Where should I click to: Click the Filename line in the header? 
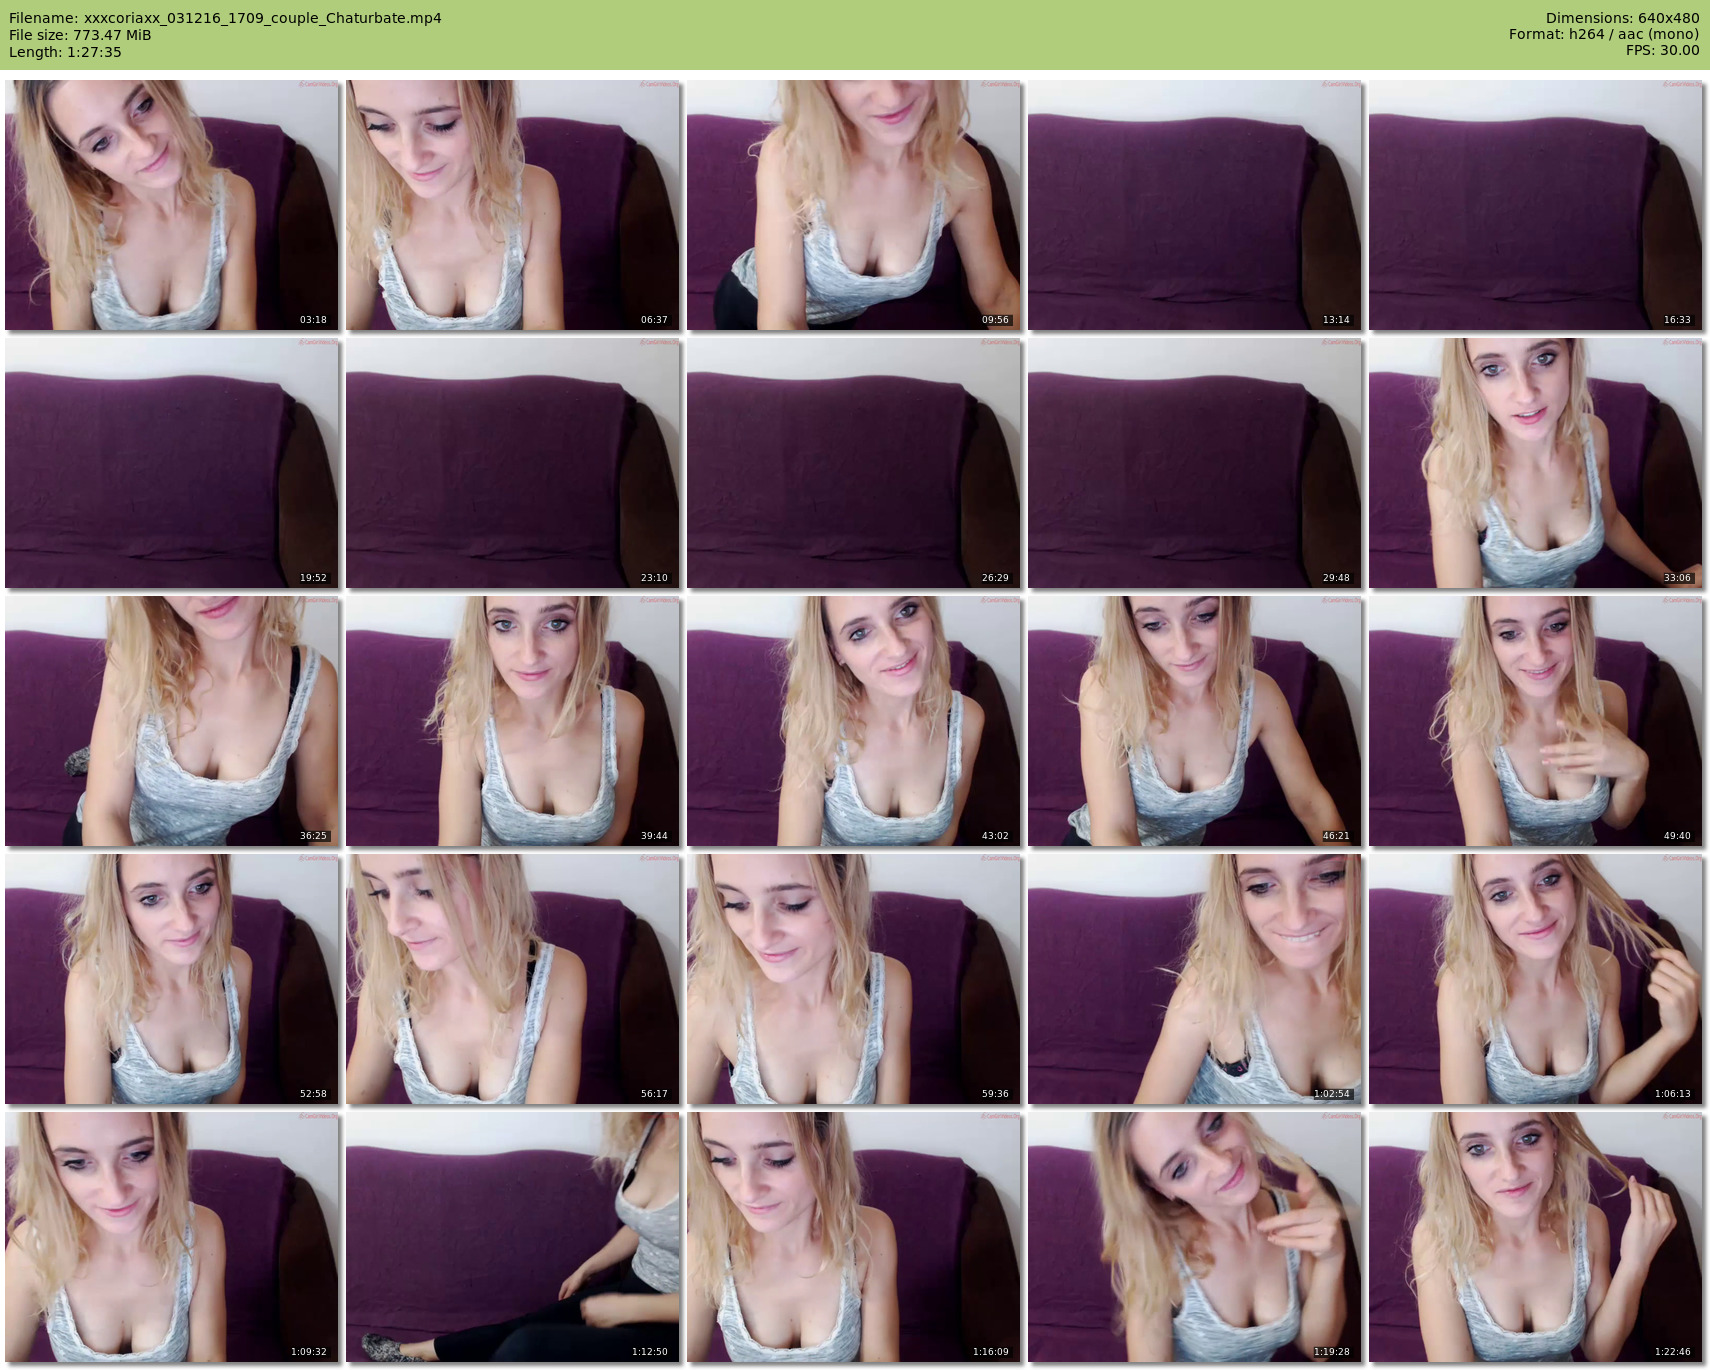pos(225,18)
